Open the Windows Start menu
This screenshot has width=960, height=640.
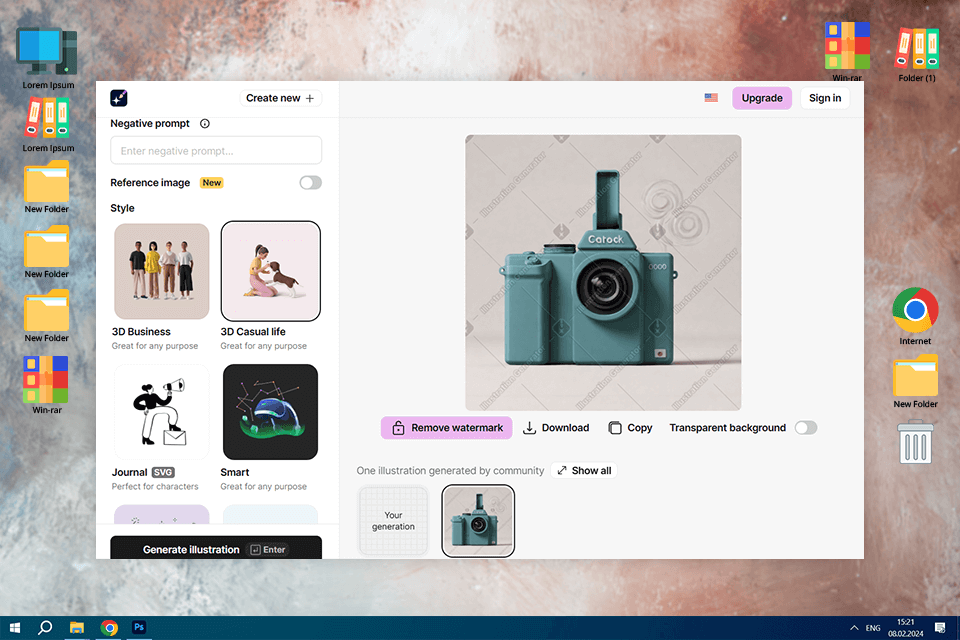(x=15, y=628)
